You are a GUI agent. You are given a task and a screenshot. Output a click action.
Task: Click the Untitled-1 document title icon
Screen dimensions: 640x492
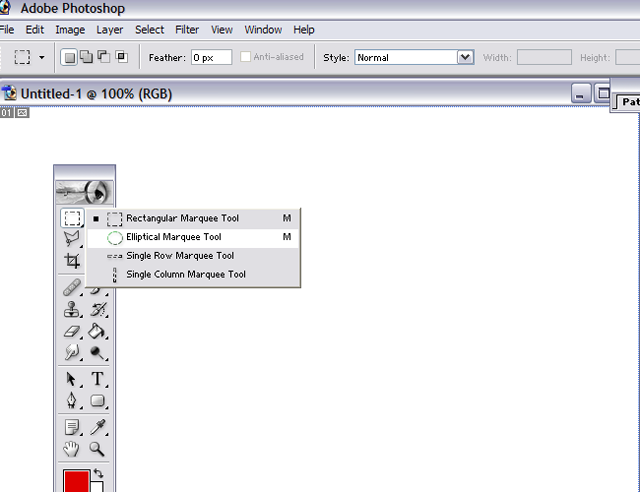pyautogui.click(x=9, y=94)
